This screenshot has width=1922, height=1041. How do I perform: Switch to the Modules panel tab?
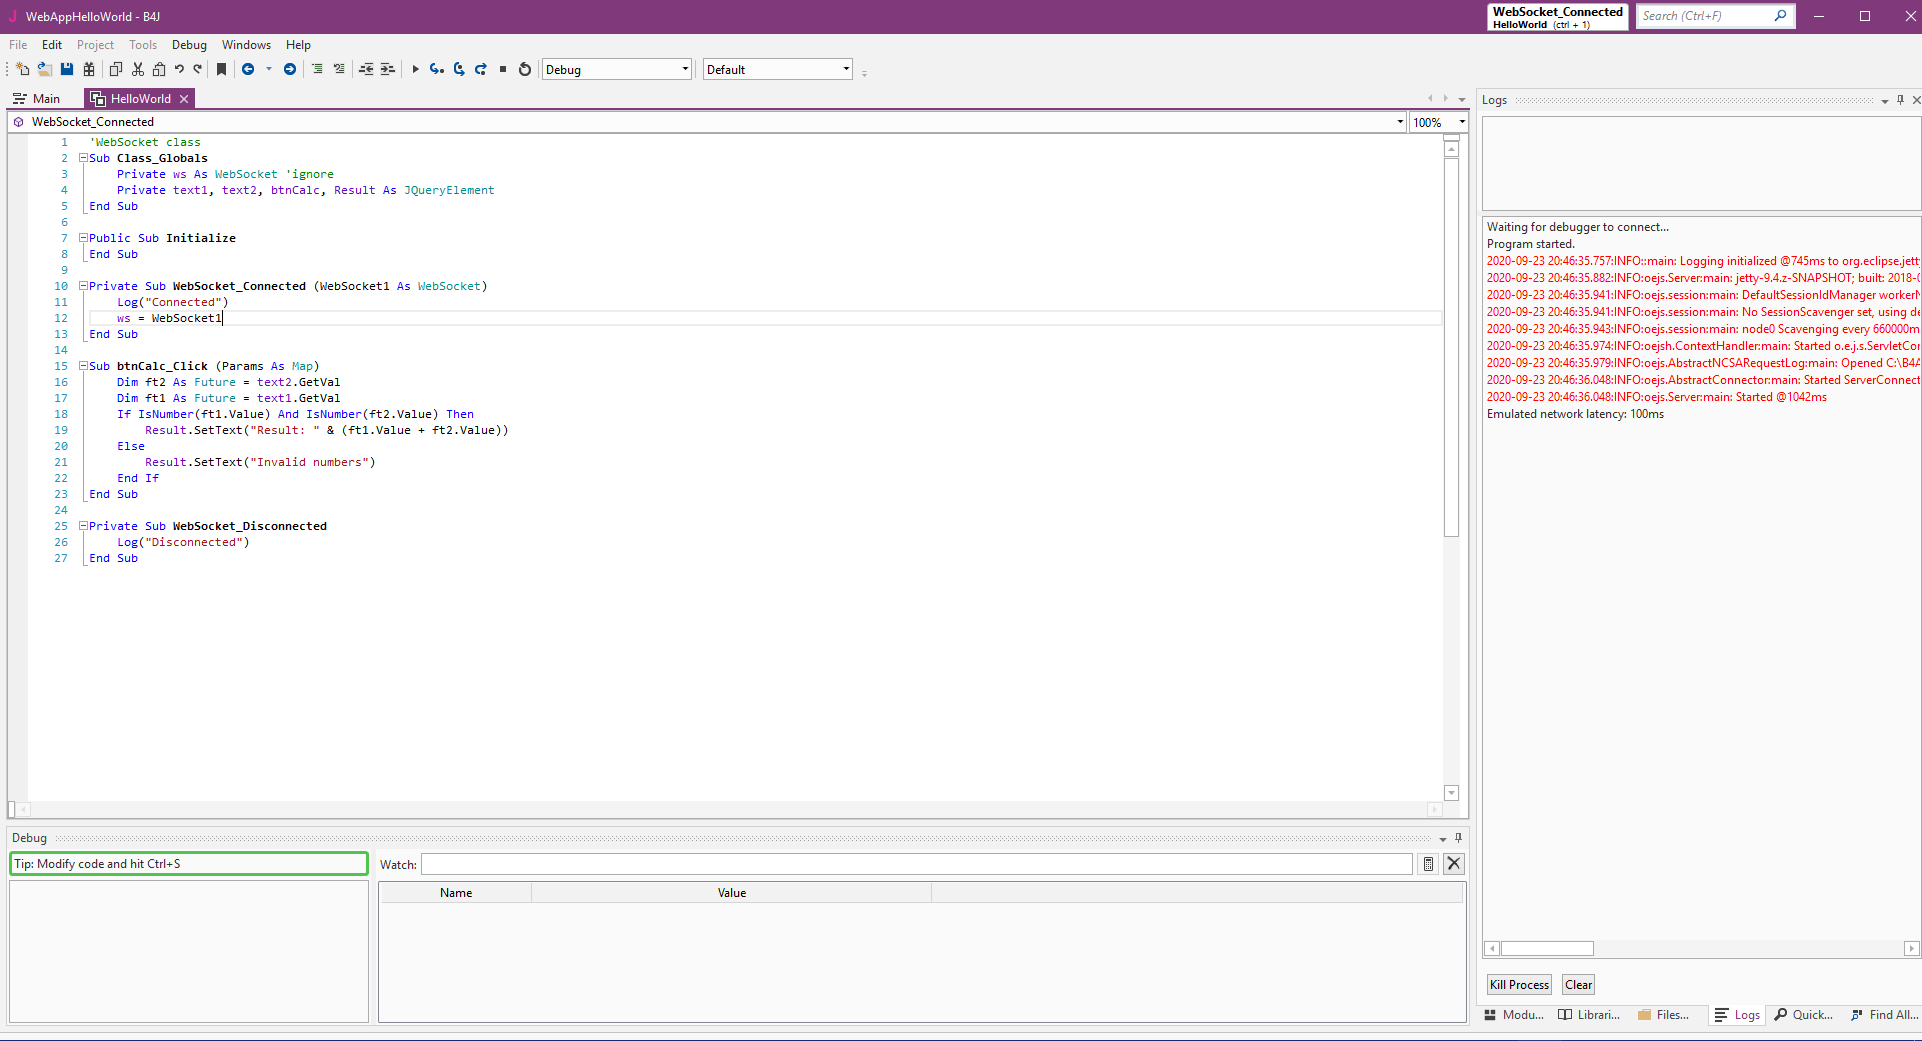[x=1514, y=1015]
